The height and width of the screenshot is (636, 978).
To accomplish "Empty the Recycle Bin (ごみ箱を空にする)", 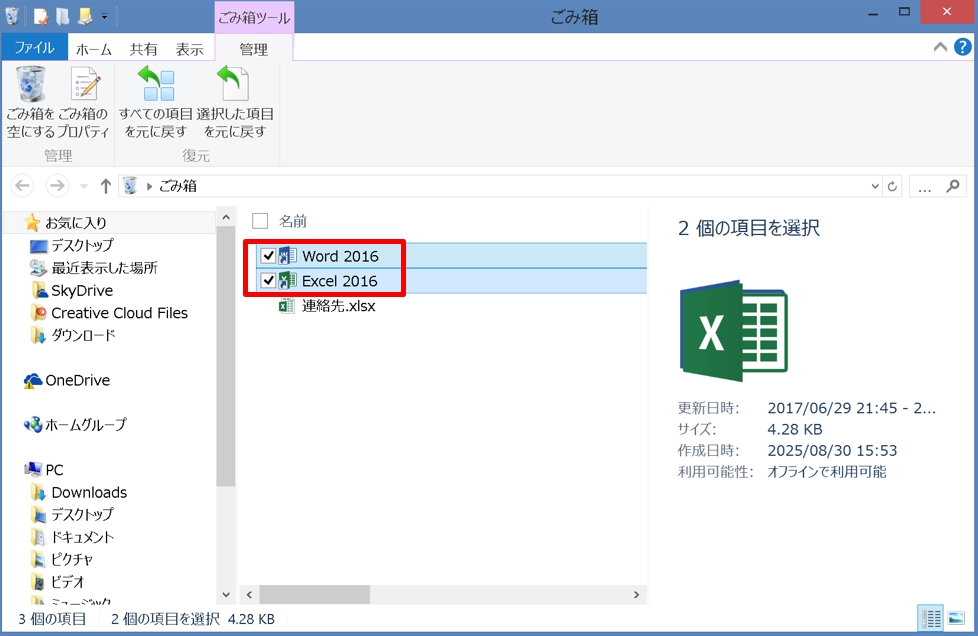I will pos(31,102).
